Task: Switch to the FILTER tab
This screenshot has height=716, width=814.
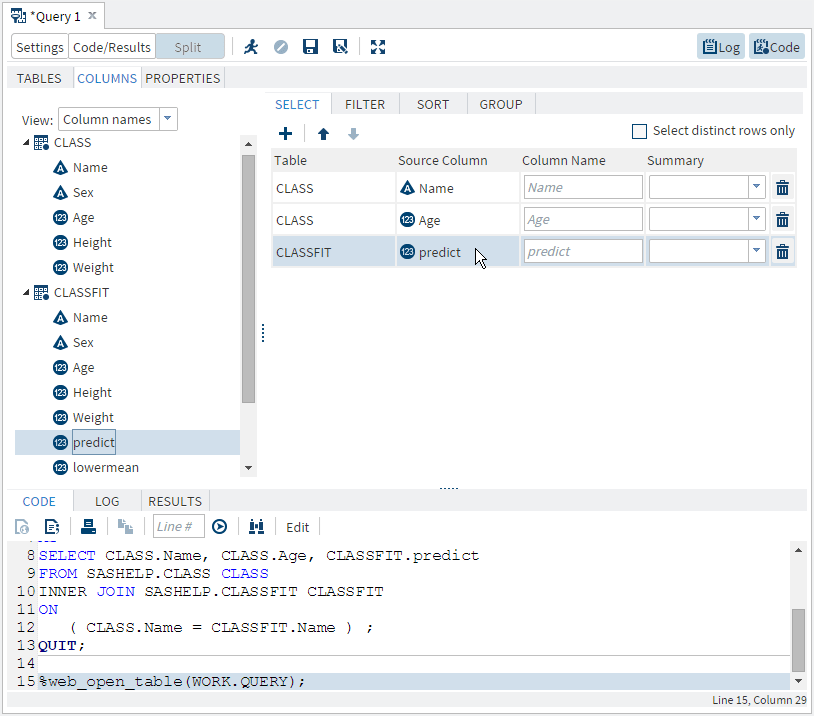Action: pos(365,104)
